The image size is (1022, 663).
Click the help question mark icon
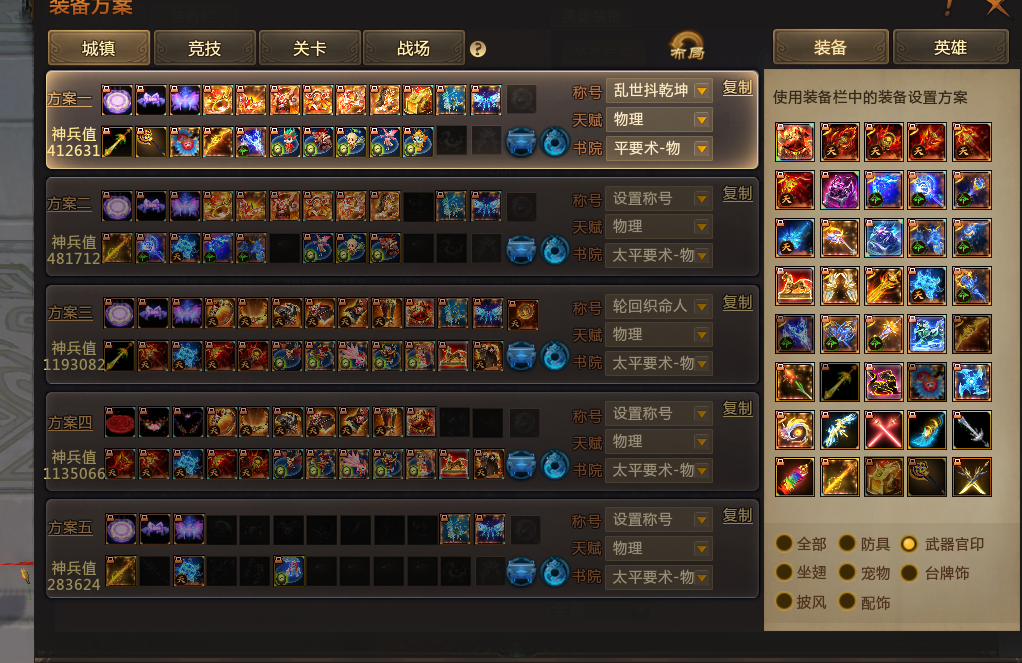(x=478, y=50)
